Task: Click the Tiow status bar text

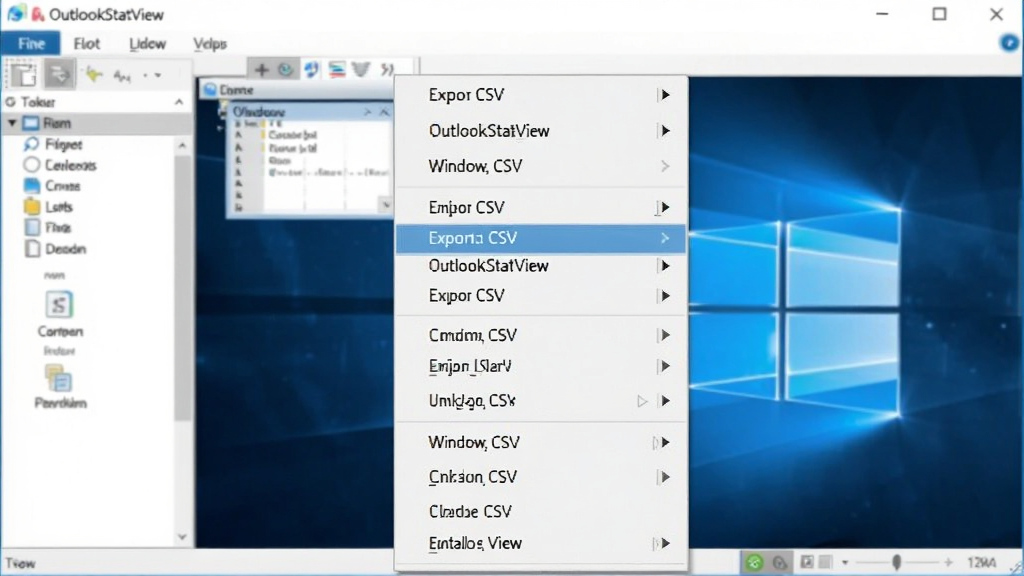Action: click(x=20, y=563)
